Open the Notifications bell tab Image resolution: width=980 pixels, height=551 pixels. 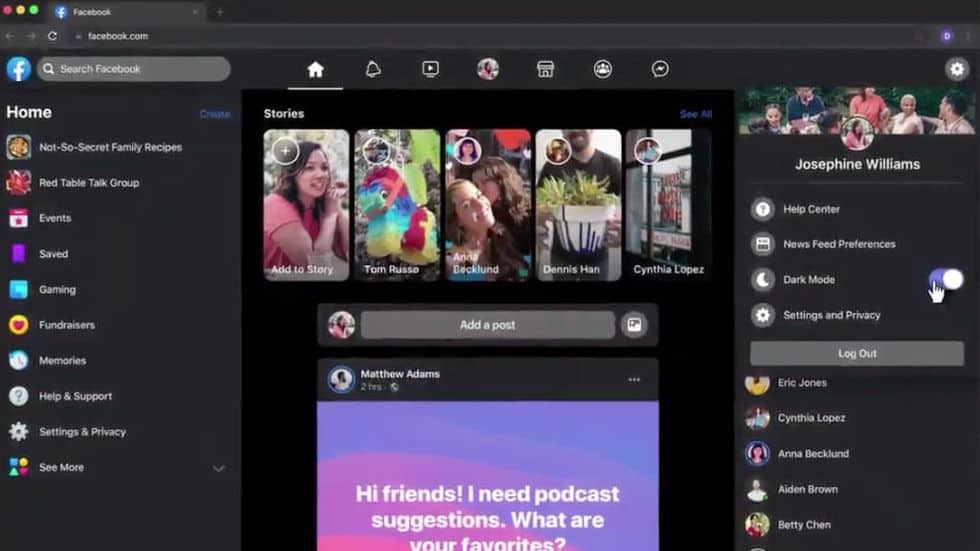click(373, 69)
